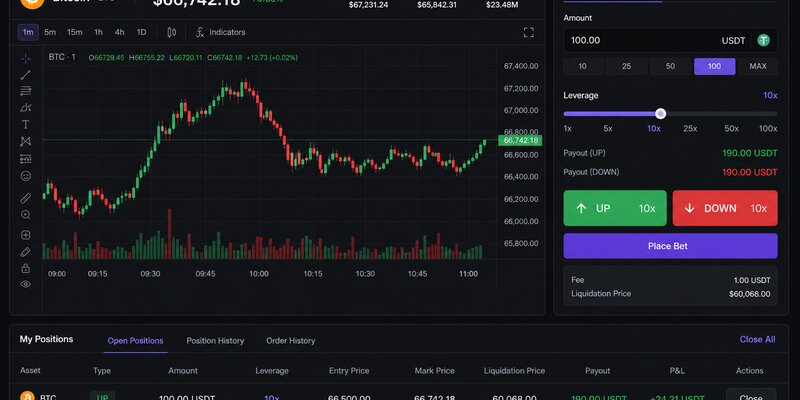Choose the red DOWN 10x direction
Screen dimensions: 800x400
pyautogui.click(x=725, y=208)
